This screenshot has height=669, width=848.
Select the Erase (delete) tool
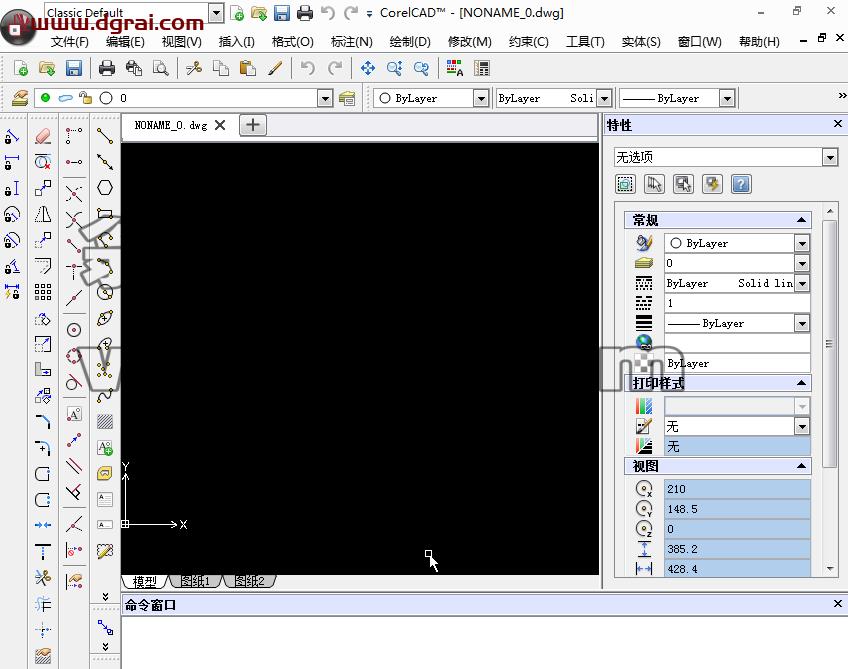click(43, 135)
